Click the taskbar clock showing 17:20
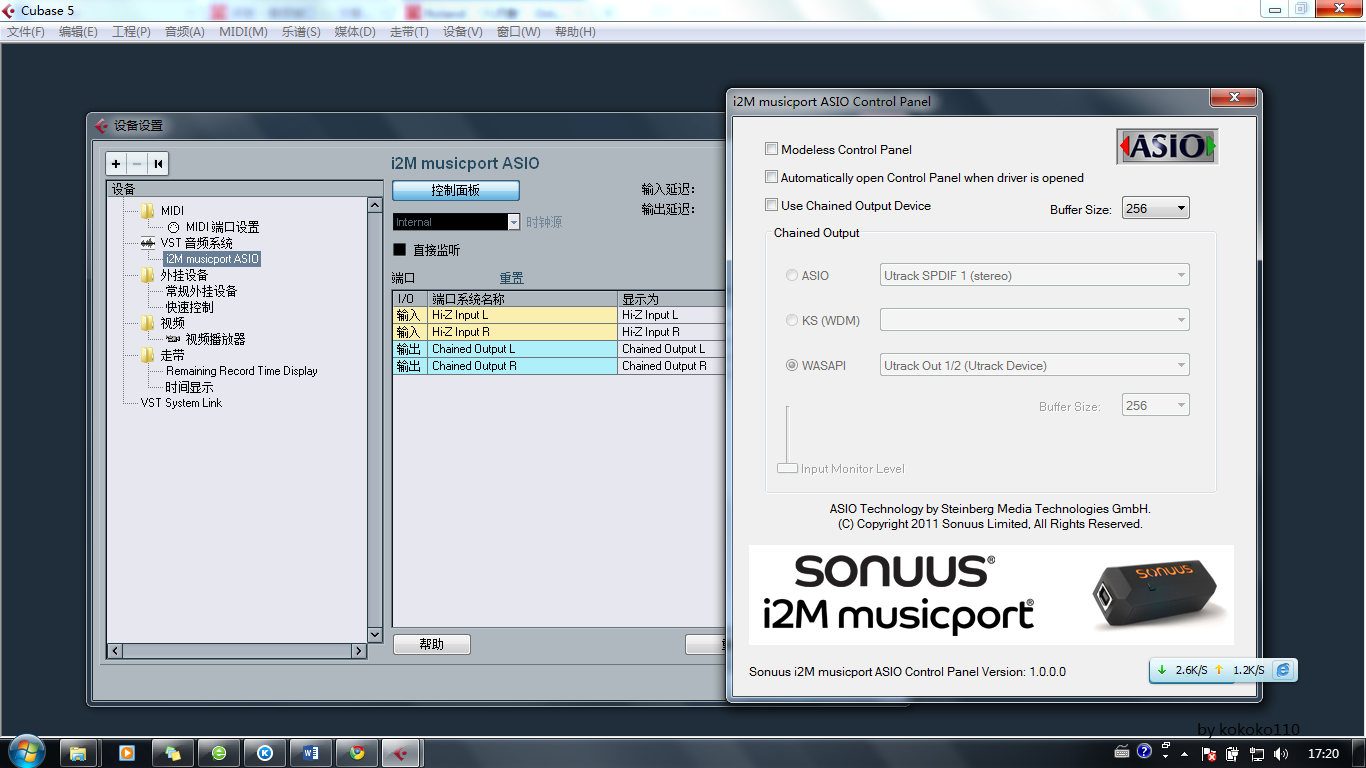Image resolution: width=1366 pixels, height=768 pixels. [x=1323, y=753]
